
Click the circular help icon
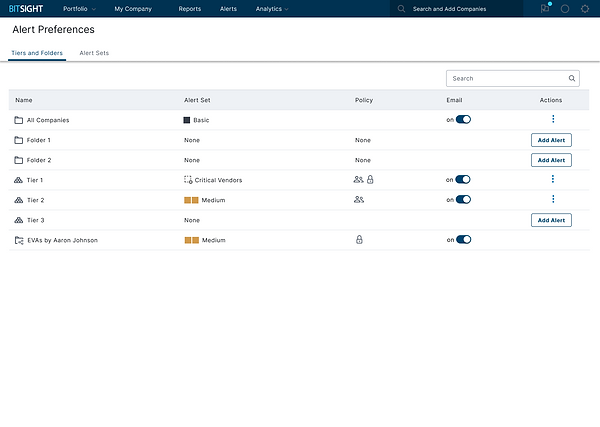coord(565,9)
